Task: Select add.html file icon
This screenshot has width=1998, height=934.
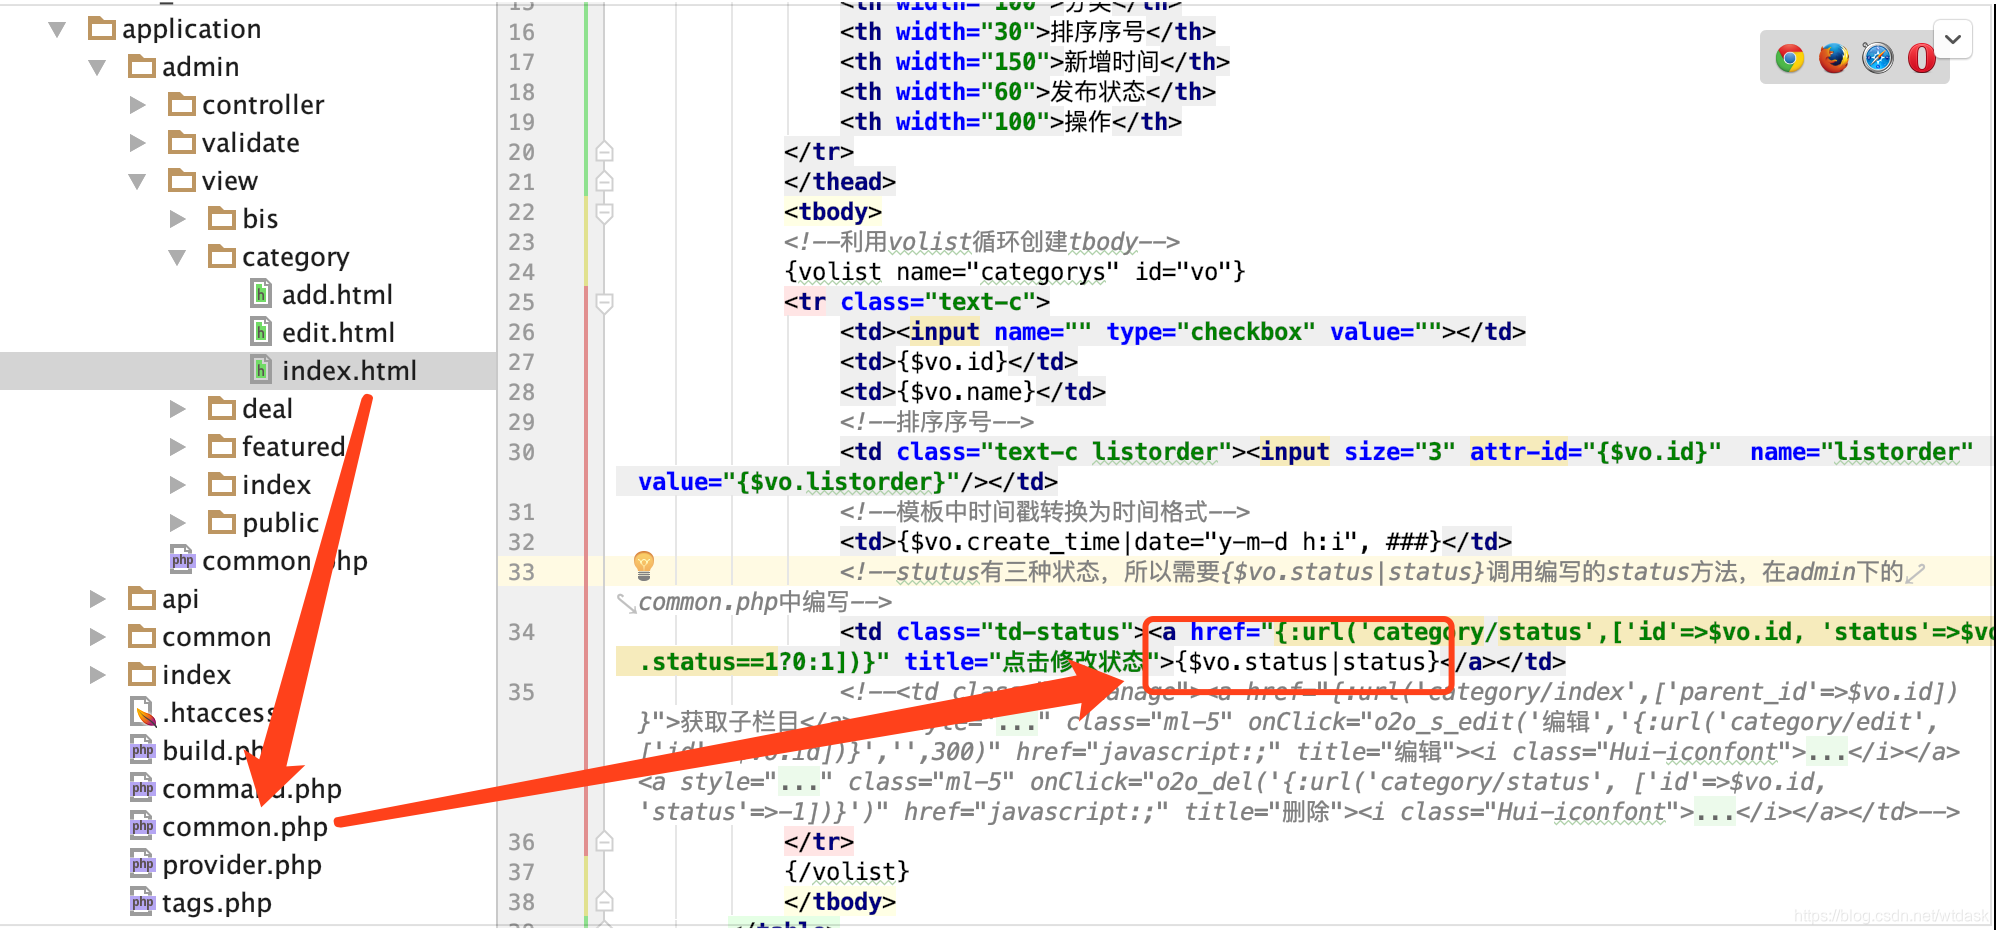Action: [x=261, y=294]
